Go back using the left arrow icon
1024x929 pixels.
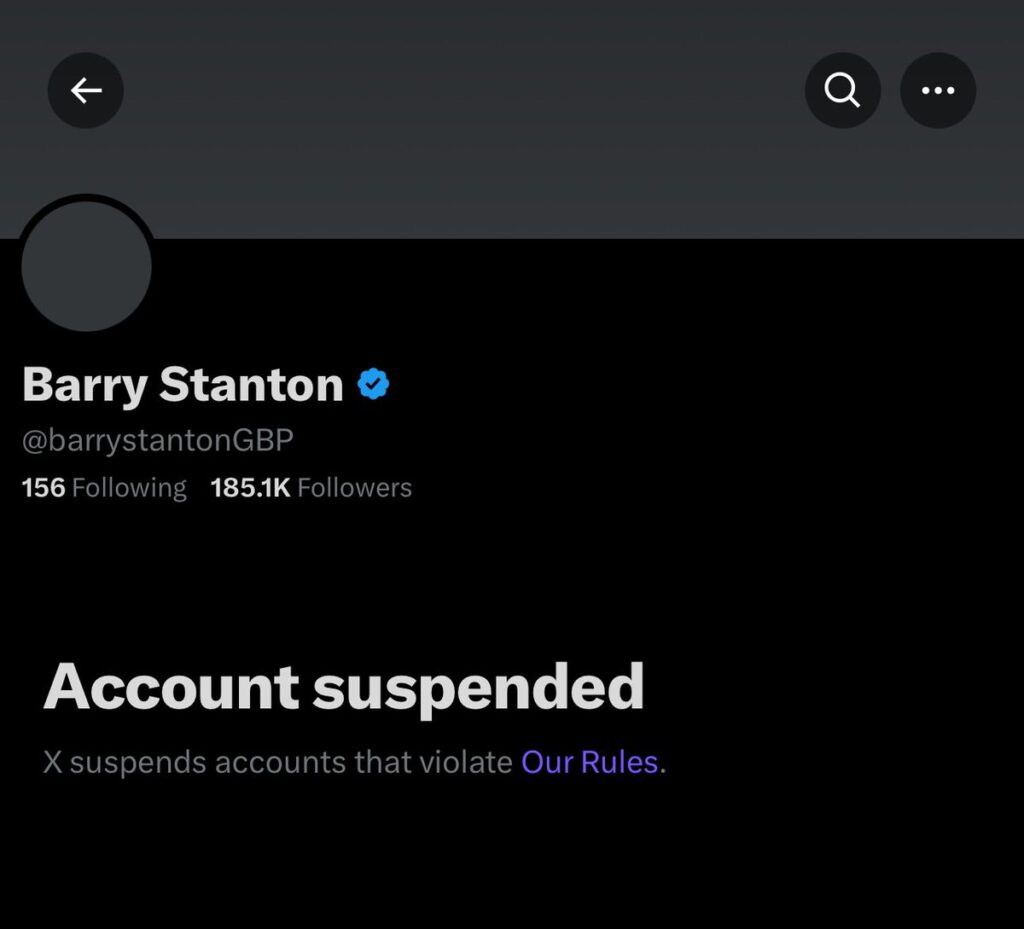click(x=86, y=90)
